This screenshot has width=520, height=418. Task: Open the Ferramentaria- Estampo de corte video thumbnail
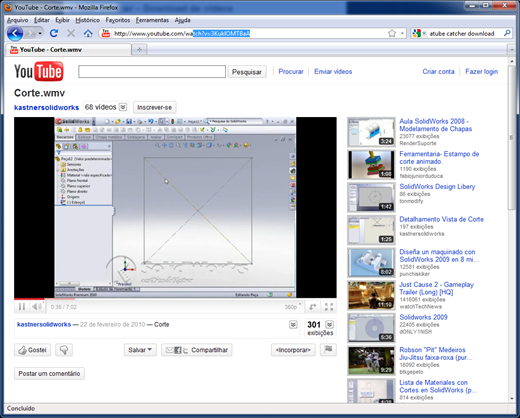371,164
